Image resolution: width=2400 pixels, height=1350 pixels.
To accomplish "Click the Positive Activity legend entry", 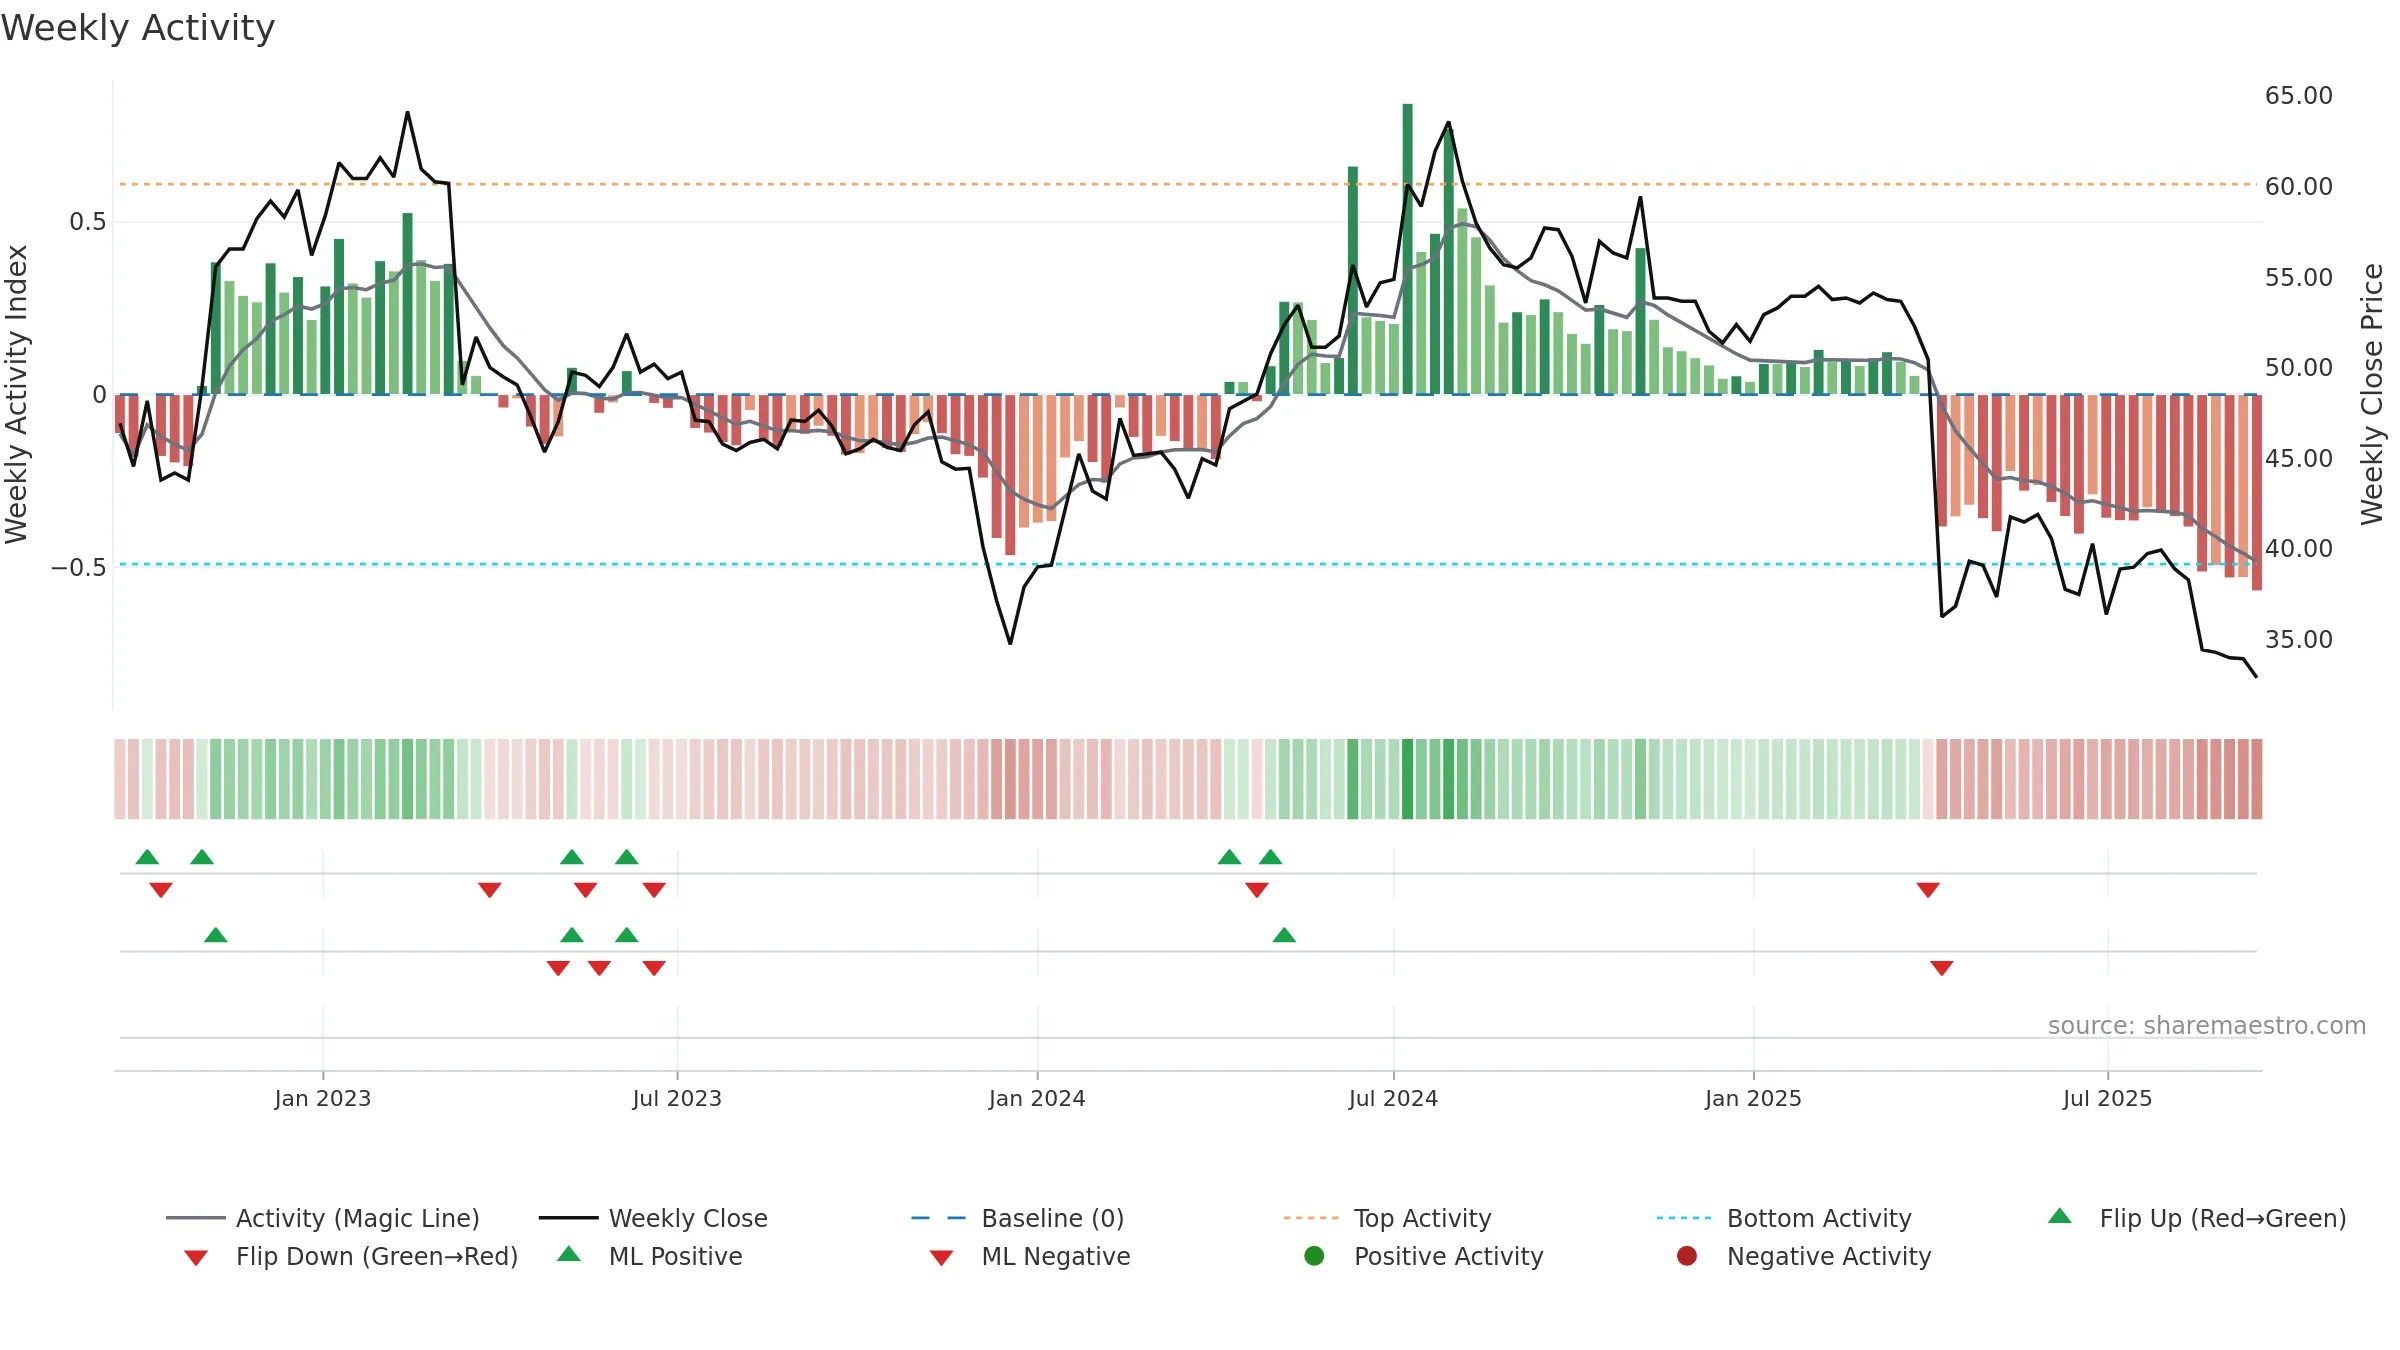I will (1424, 1256).
